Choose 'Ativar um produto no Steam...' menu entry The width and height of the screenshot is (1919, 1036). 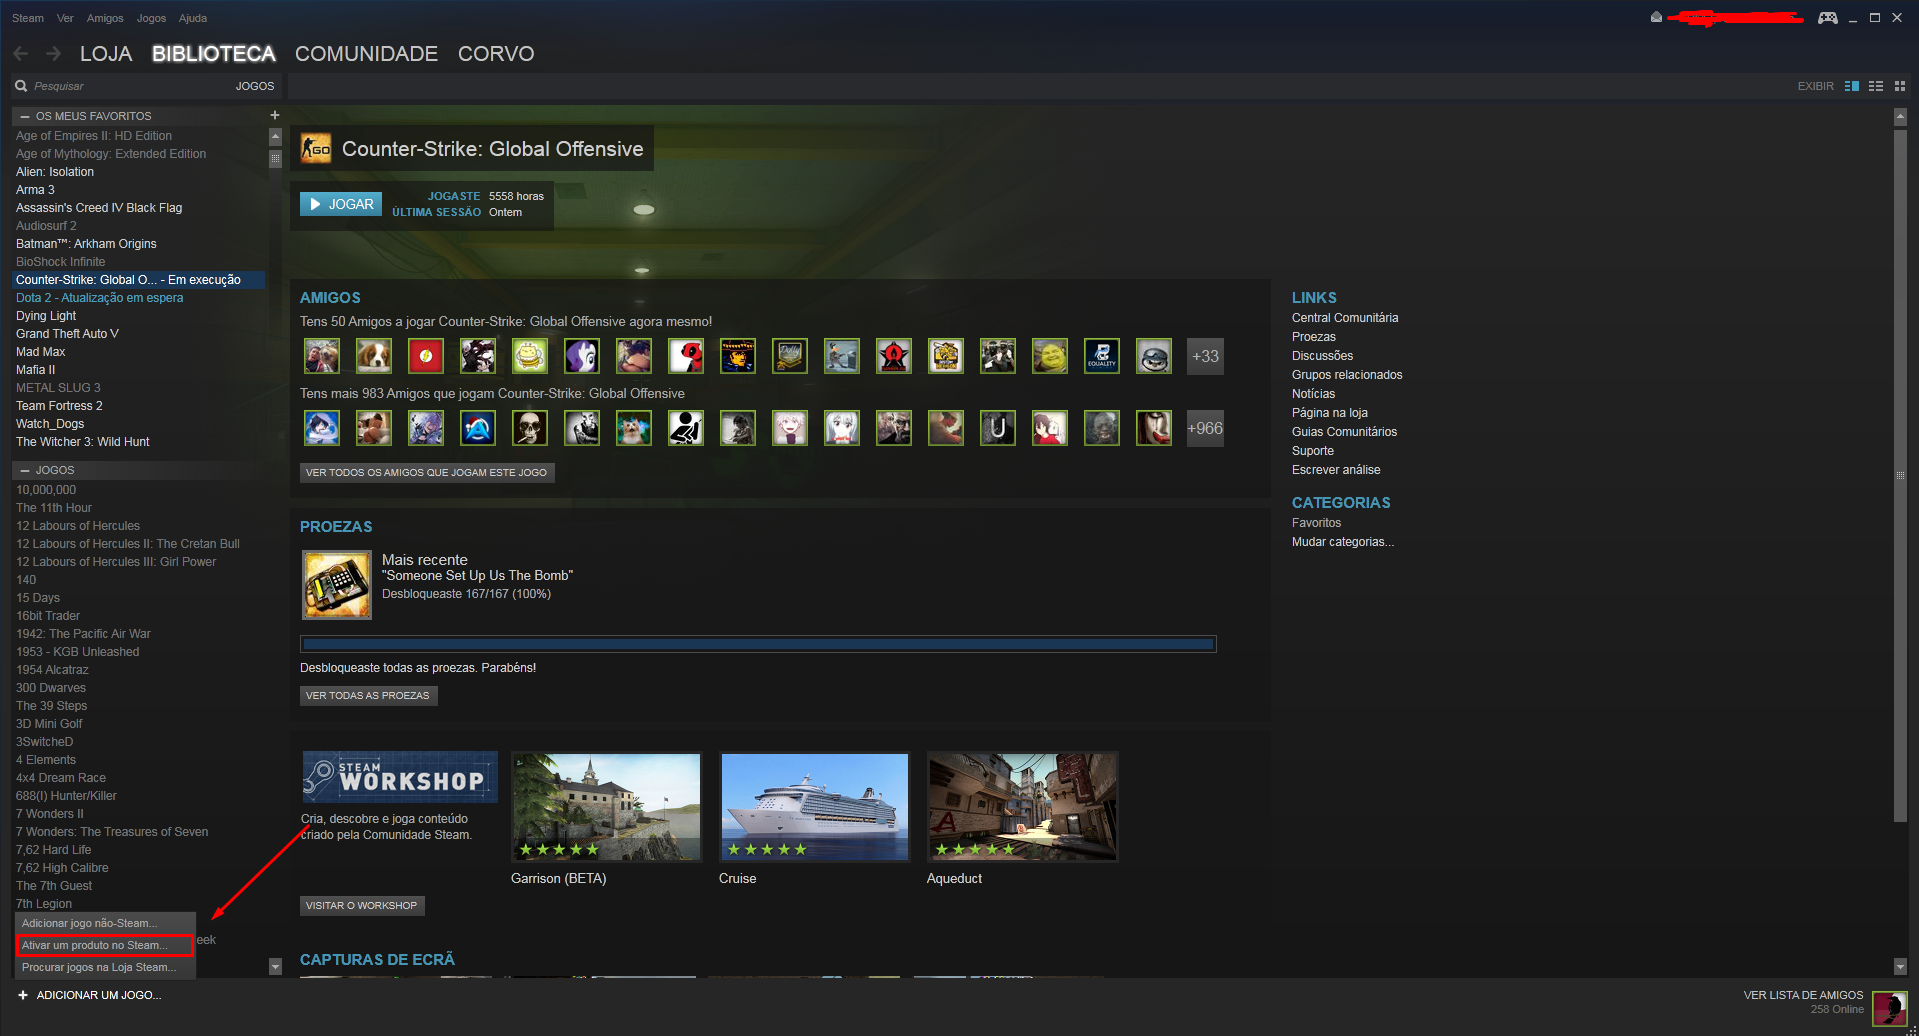click(104, 945)
